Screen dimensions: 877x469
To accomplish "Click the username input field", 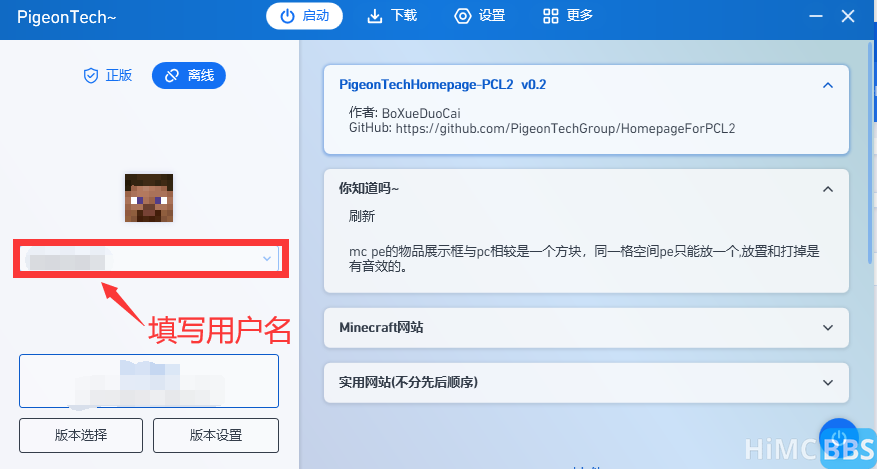I will (x=151, y=259).
